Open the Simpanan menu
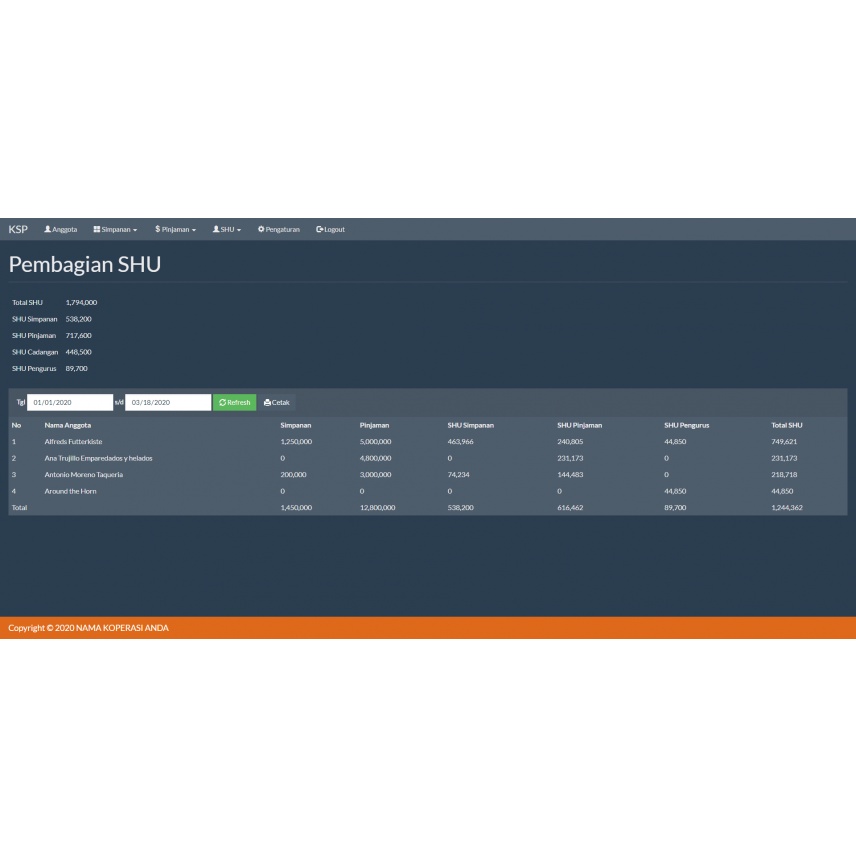 tap(115, 229)
